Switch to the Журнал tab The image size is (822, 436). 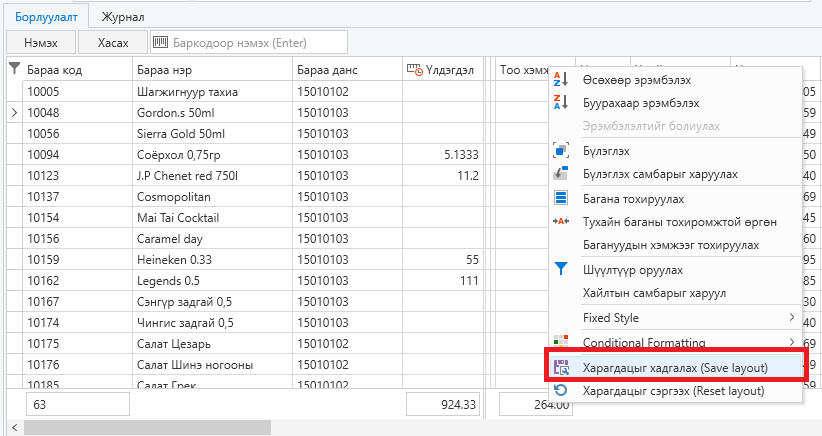point(123,17)
